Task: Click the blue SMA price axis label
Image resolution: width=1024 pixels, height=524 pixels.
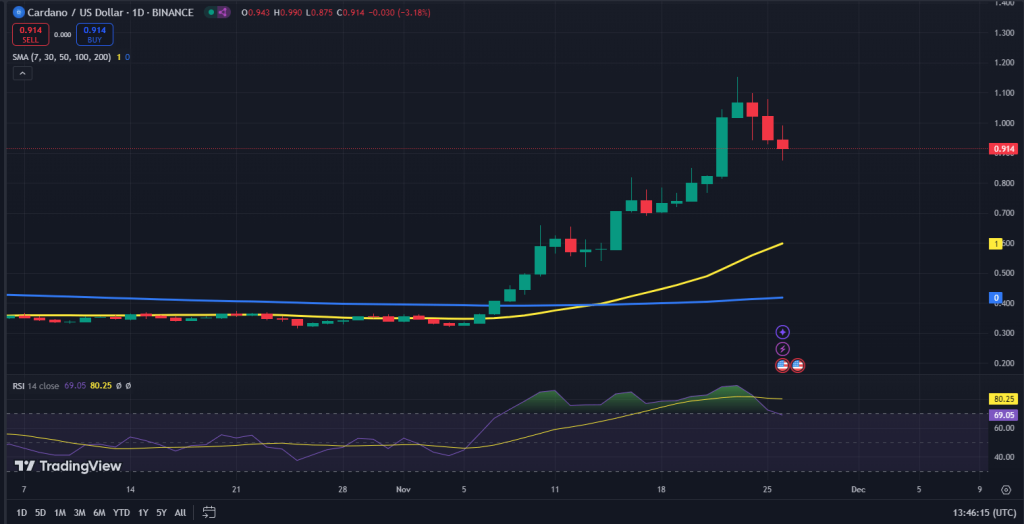Action: 996,298
